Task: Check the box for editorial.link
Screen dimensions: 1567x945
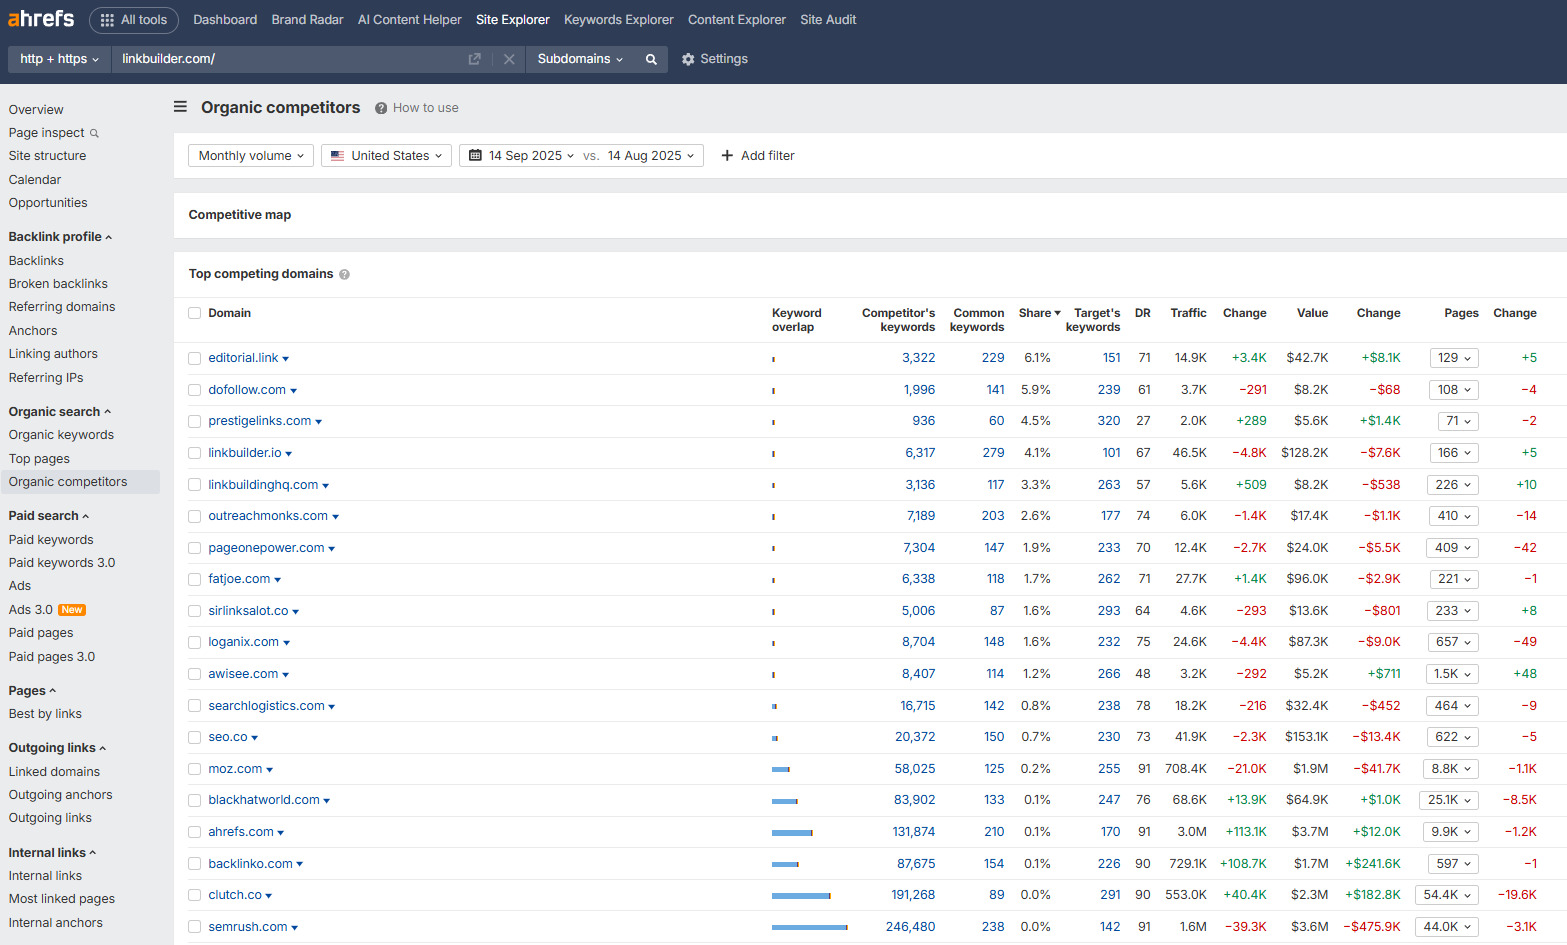Action: click(195, 358)
